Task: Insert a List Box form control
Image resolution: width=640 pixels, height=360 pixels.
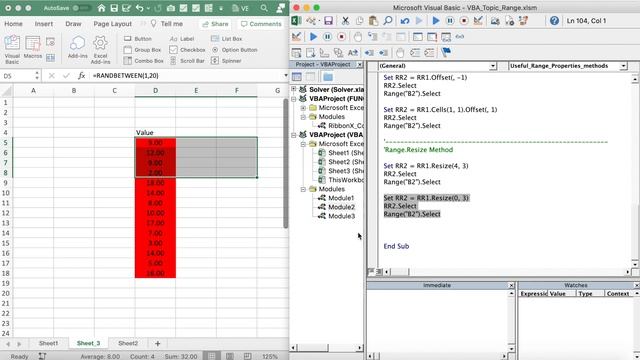Action: pos(227,39)
